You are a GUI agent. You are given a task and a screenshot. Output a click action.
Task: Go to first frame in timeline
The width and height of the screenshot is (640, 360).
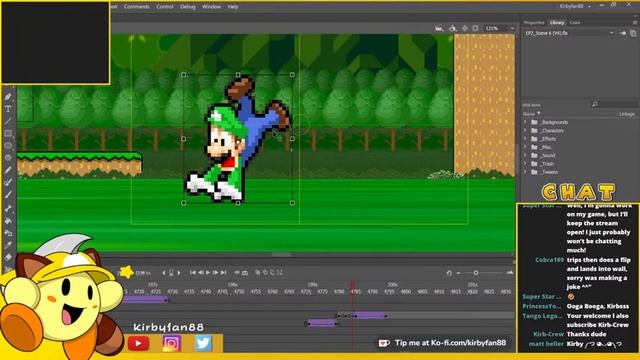click(x=193, y=272)
